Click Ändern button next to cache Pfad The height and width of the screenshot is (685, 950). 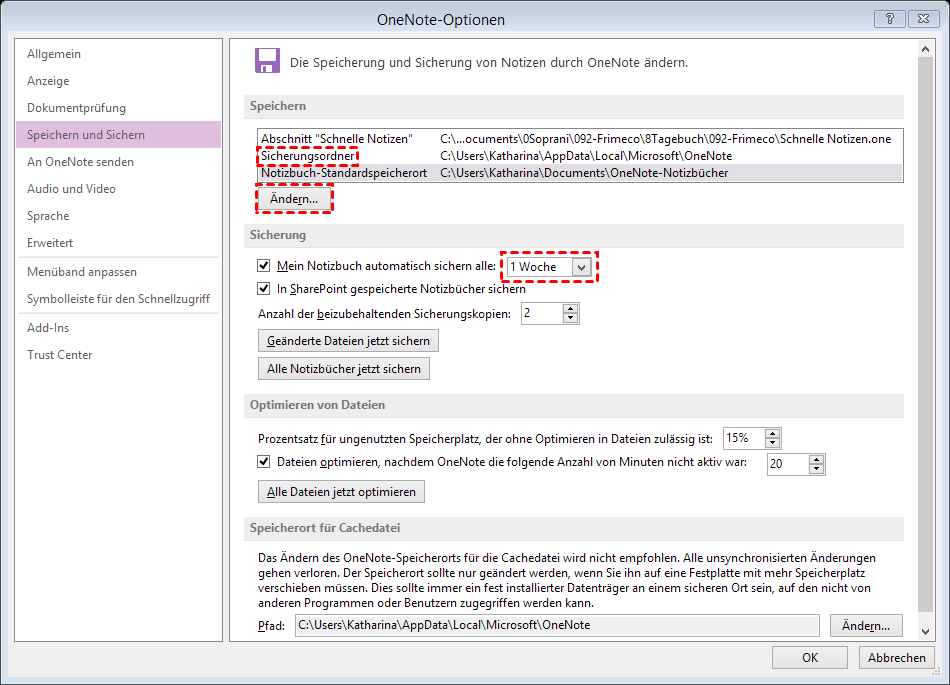click(x=866, y=626)
